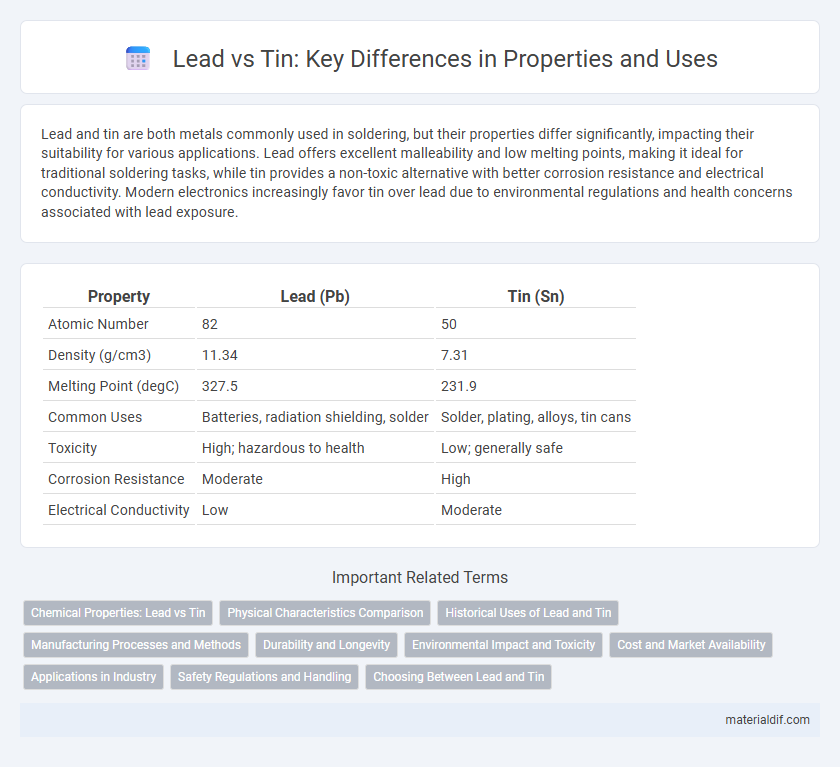Select the lead density value 11.34
The width and height of the screenshot is (840, 767).
click(x=220, y=355)
